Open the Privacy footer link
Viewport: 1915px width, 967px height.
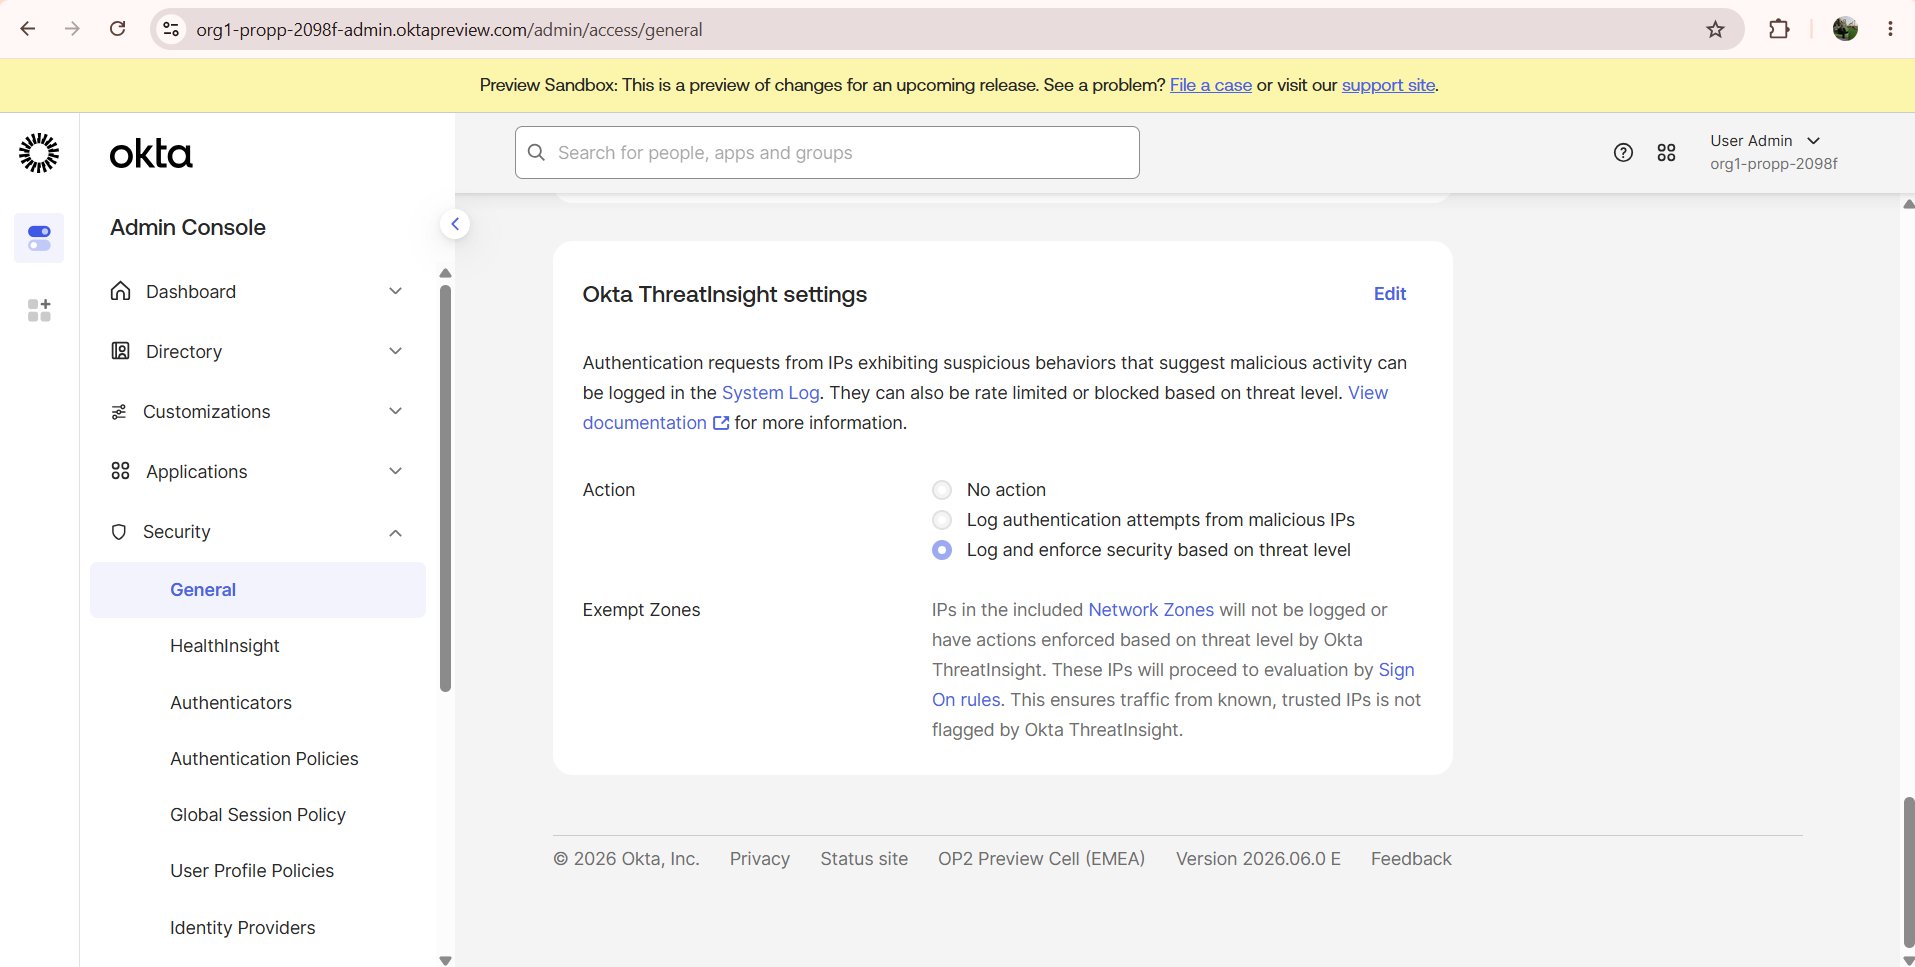pos(760,859)
